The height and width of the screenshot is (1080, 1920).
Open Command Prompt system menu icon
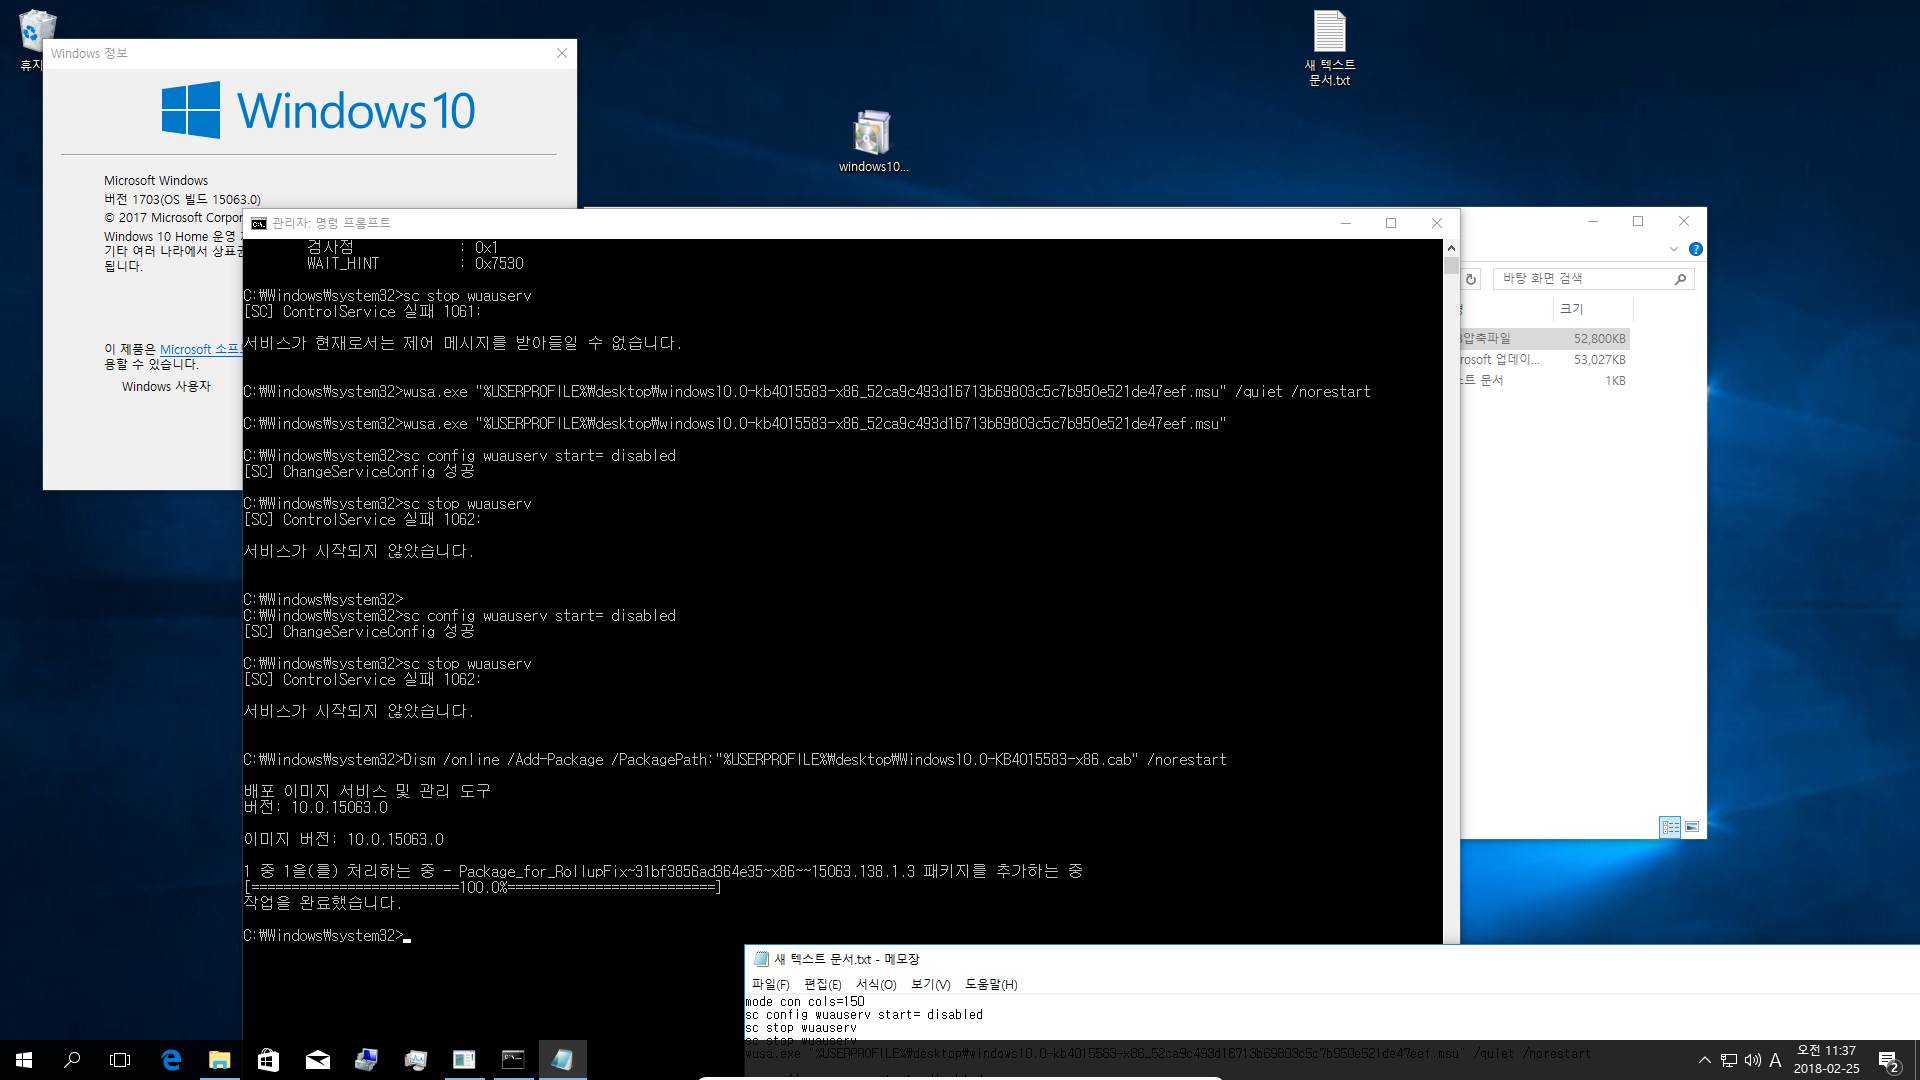[x=259, y=223]
